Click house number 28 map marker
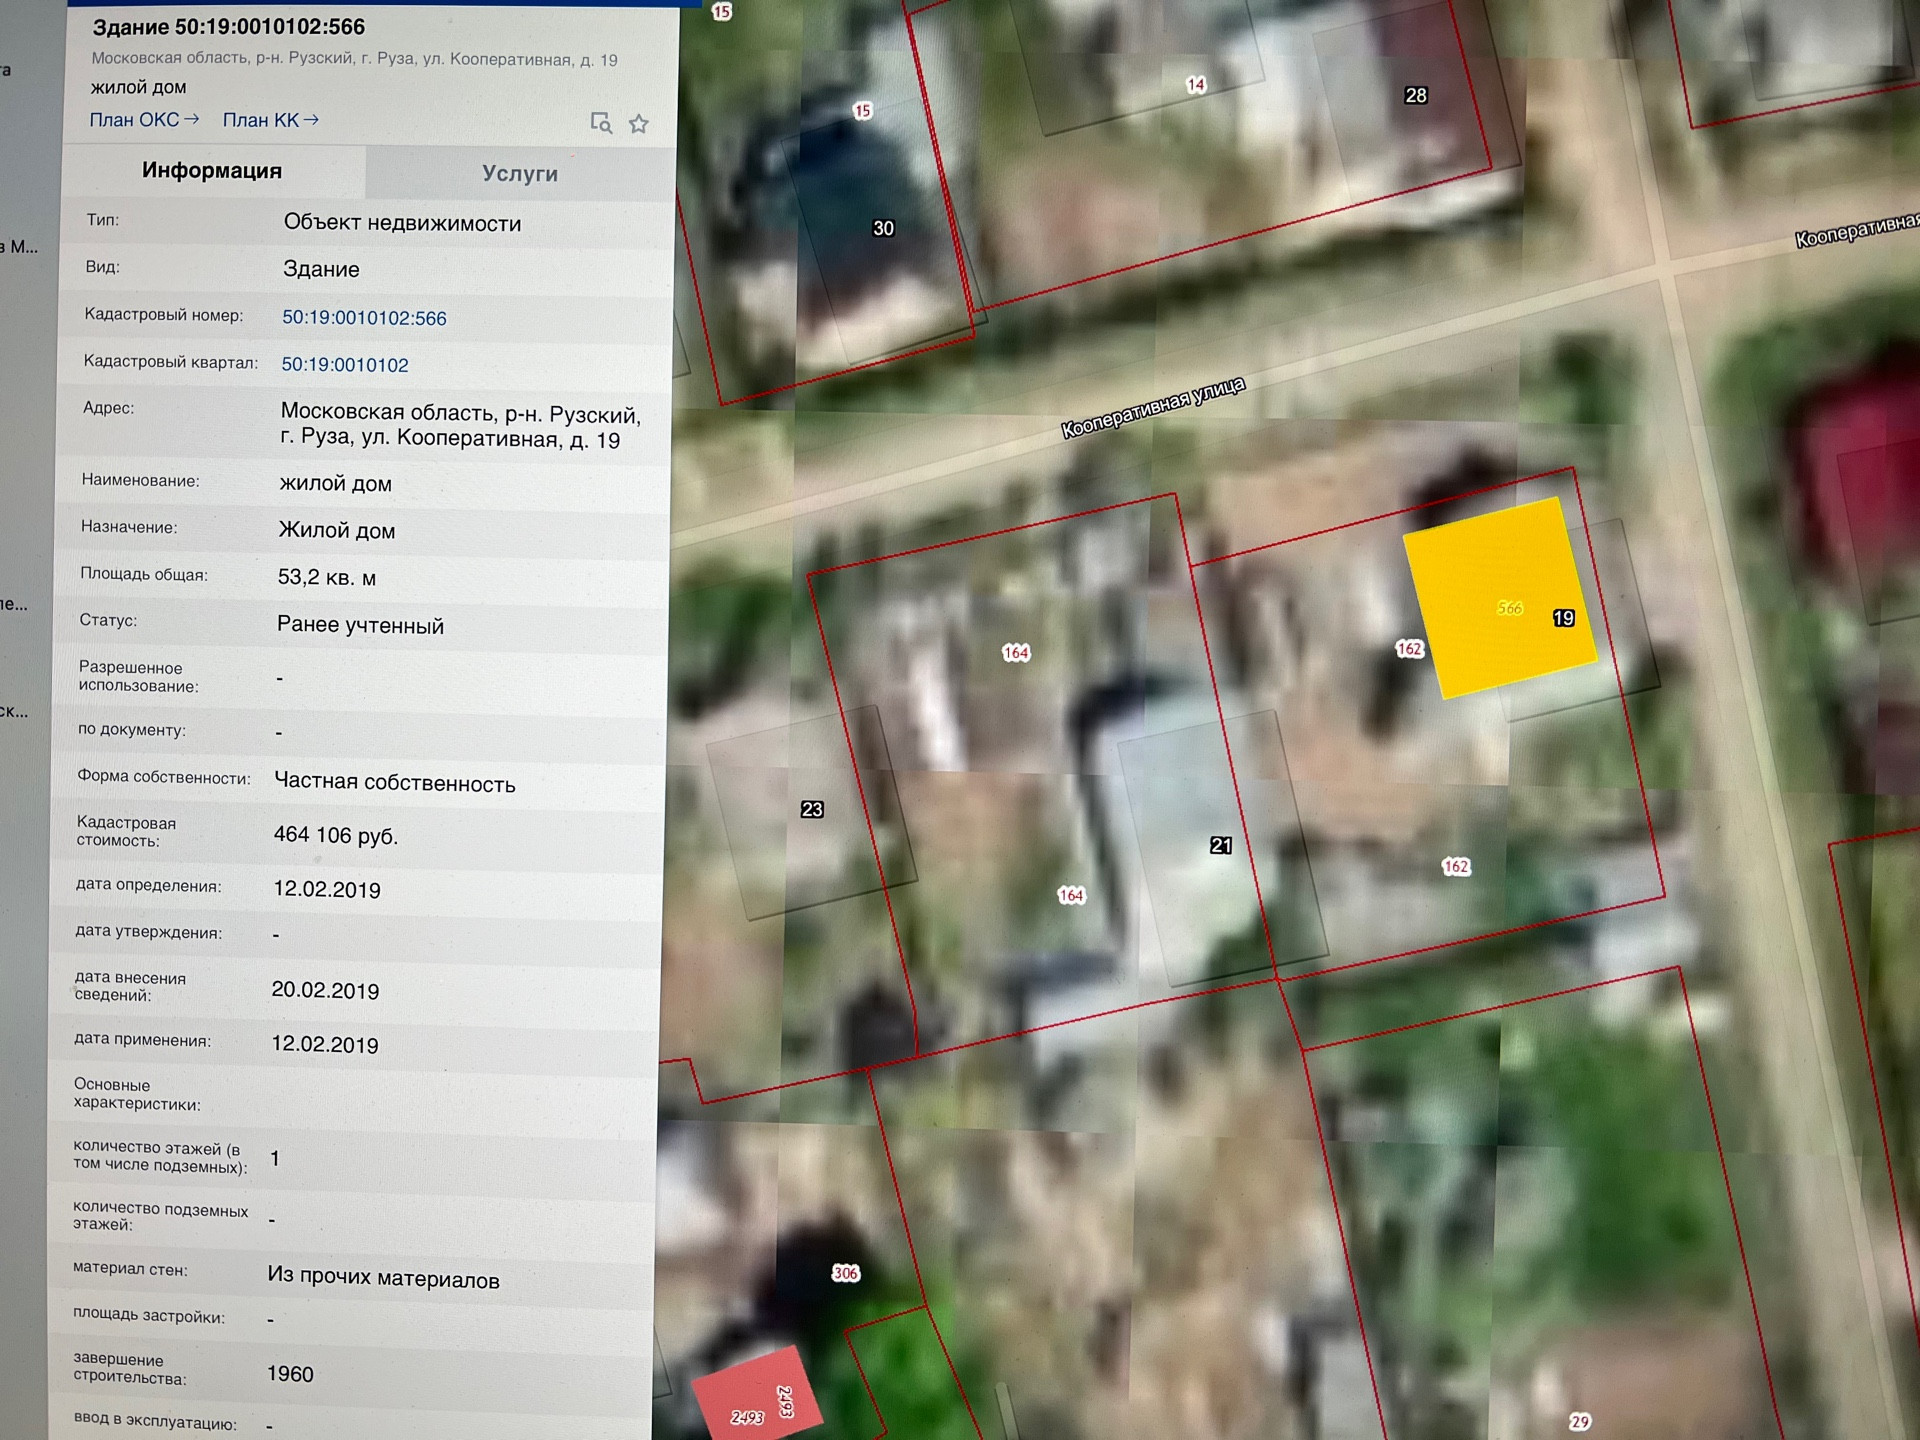1920x1440 pixels. (1416, 96)
